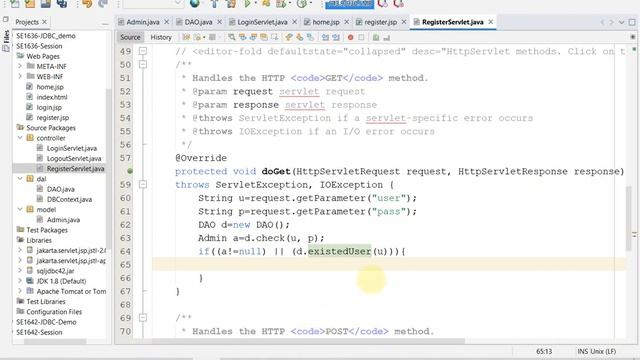Click the Shift Line Right icon
Image resolution: width=640 pixels, height=360 pixels.
click(336, 37)
